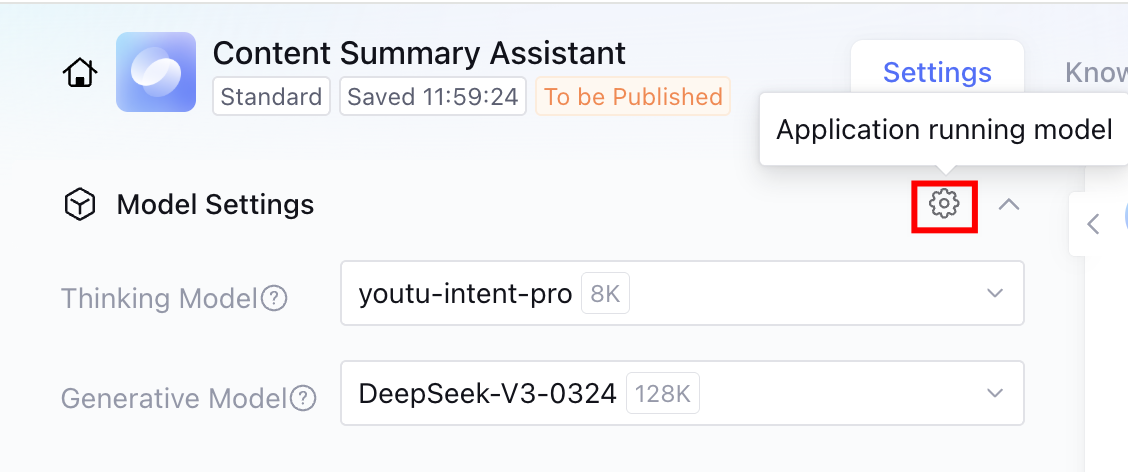Switch to the Settings tab
This screenshot has width=1128, height=472.
tap(937, 72)
